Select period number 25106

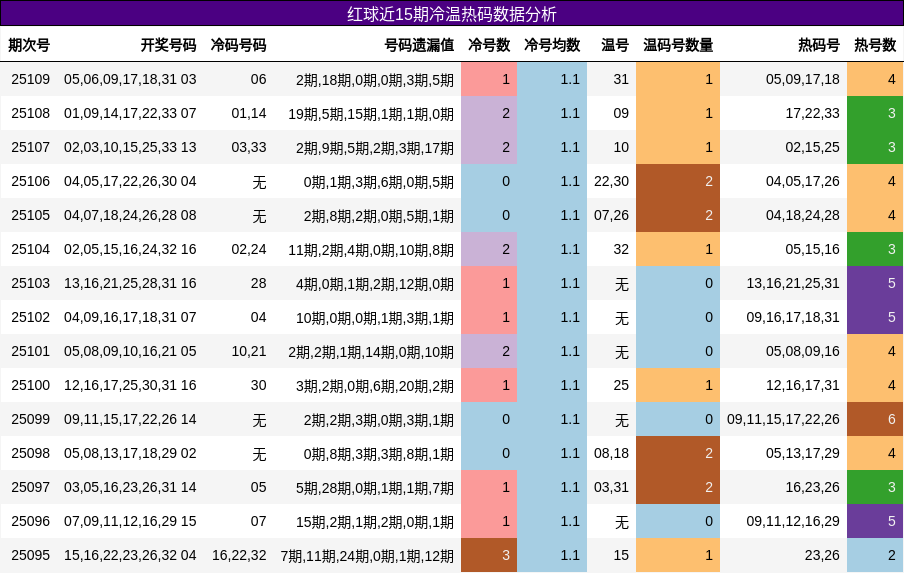tap(31, 181)
